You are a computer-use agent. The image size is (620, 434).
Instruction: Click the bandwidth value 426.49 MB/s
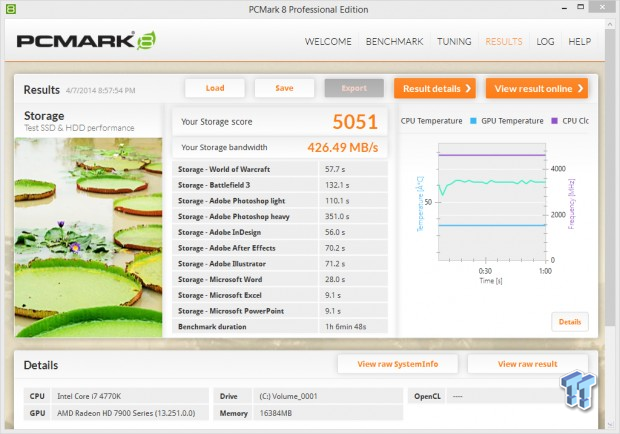tap(342, 147)
